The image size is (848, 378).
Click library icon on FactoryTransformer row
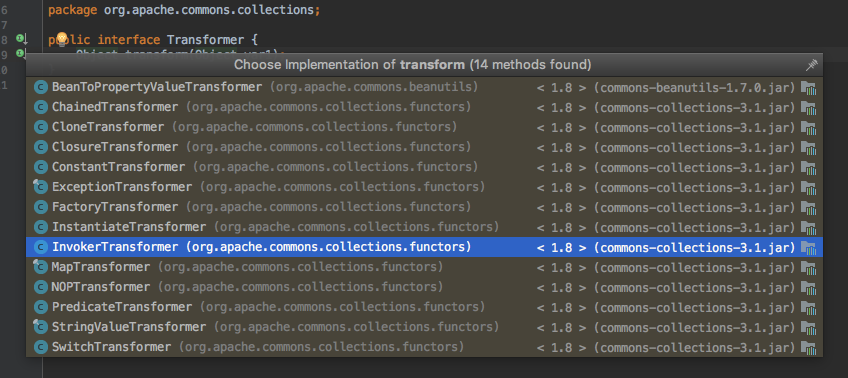808,208
